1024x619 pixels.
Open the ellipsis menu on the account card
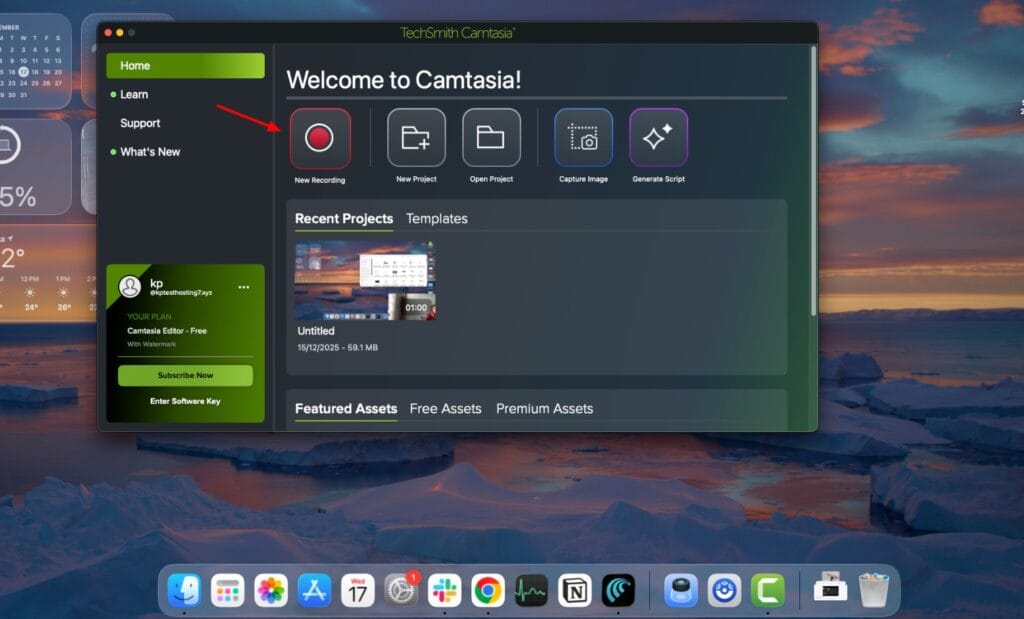coord(243,287)
